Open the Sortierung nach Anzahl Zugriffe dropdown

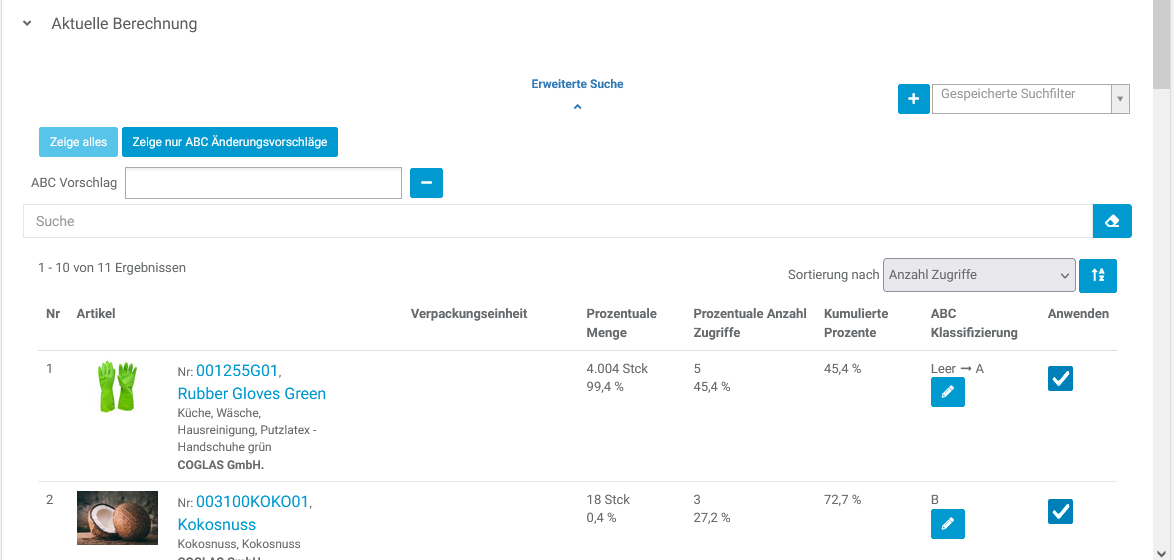pos(979,275)
